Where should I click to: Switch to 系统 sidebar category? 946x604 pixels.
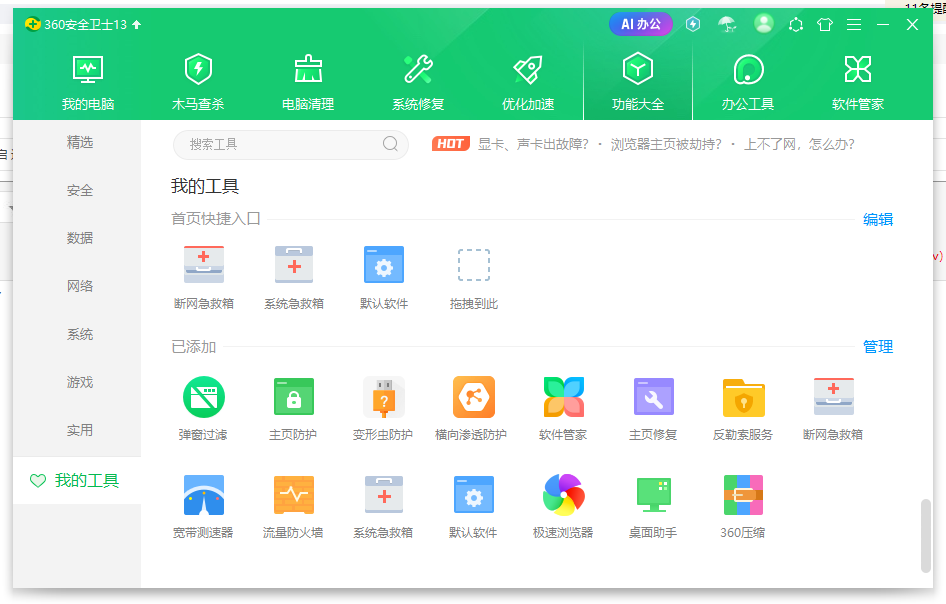tap(80, 334)
